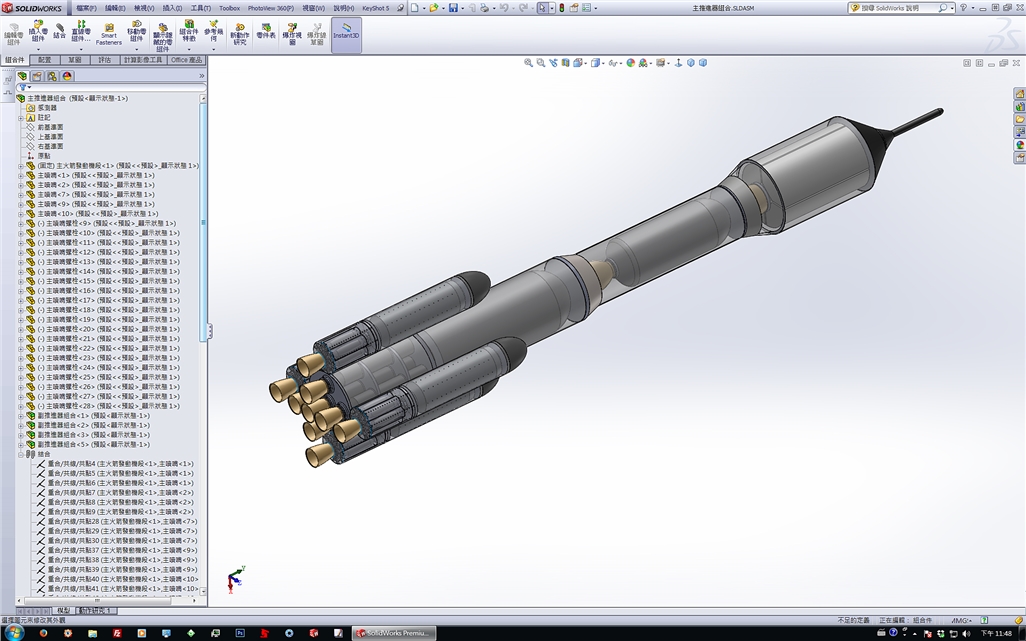
Task: Open the FeatureManager design tree tab
Action: [23, 76]
